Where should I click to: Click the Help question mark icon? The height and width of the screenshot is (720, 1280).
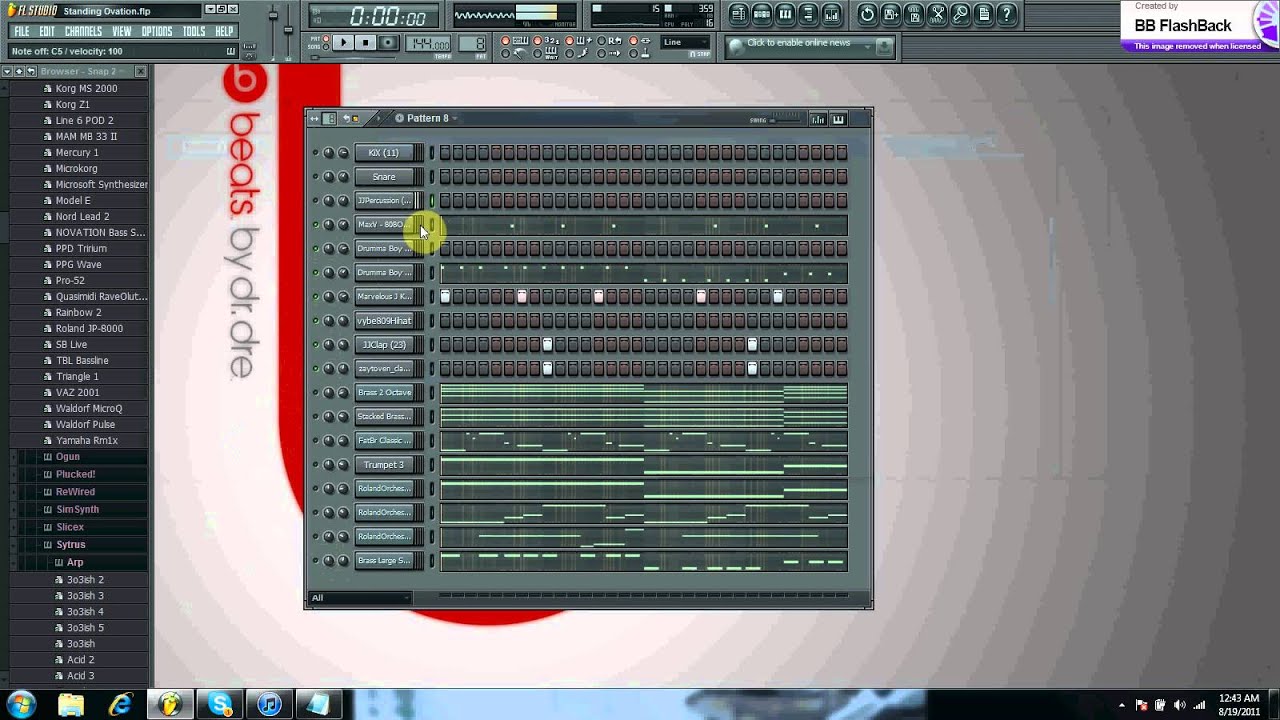1007,14
